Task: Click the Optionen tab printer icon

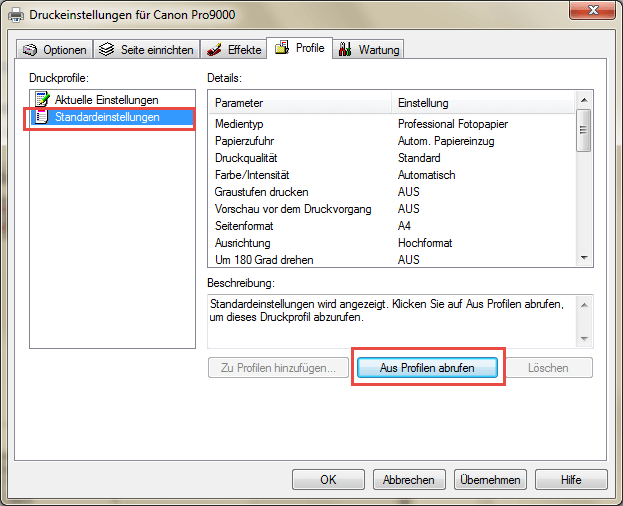Action: (30, 50)
